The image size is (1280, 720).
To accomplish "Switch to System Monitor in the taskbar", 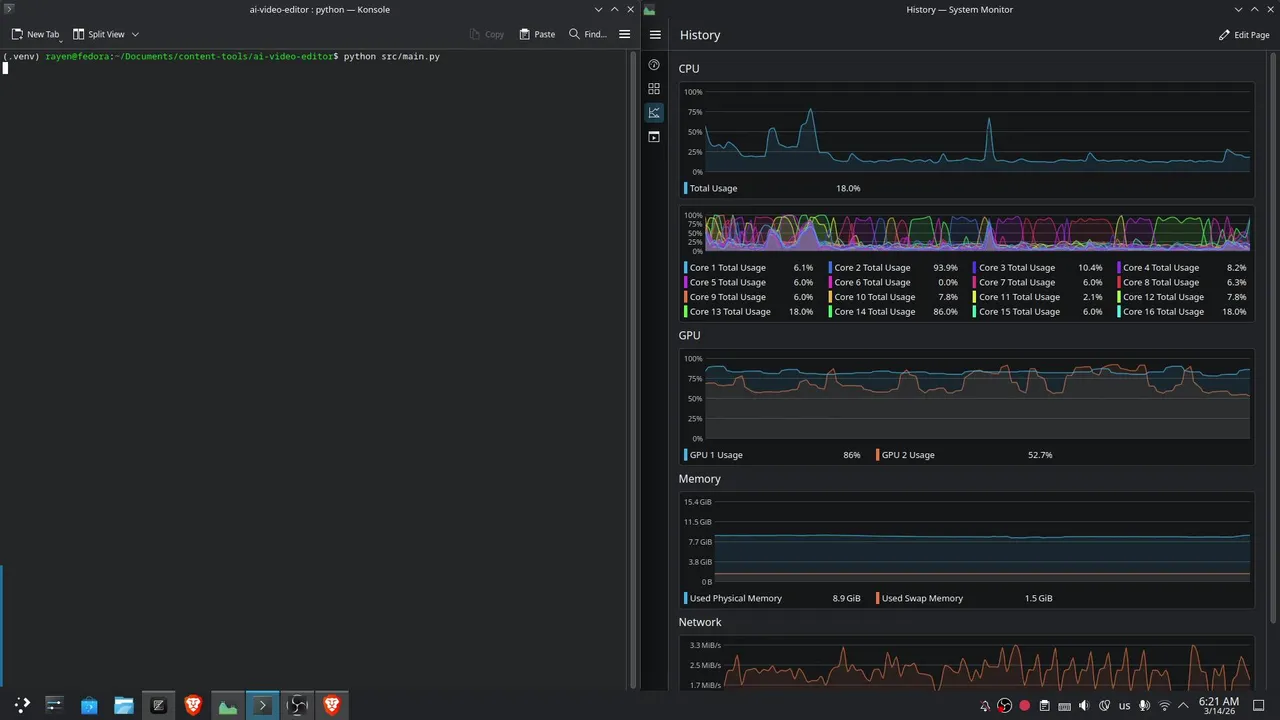I will click(x=228, y=705).
